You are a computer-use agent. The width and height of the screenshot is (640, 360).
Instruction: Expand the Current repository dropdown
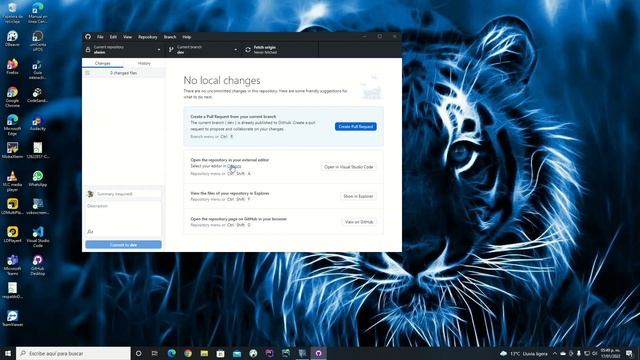click(124, 50)
